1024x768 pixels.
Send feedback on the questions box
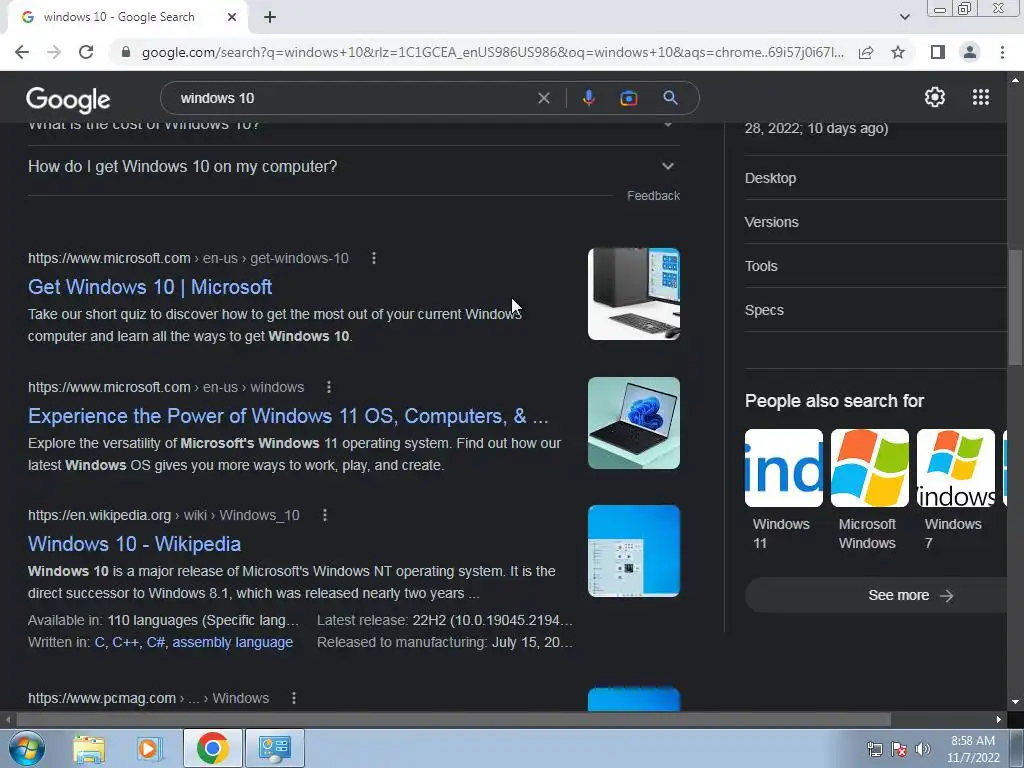click(x=653, y=196)
